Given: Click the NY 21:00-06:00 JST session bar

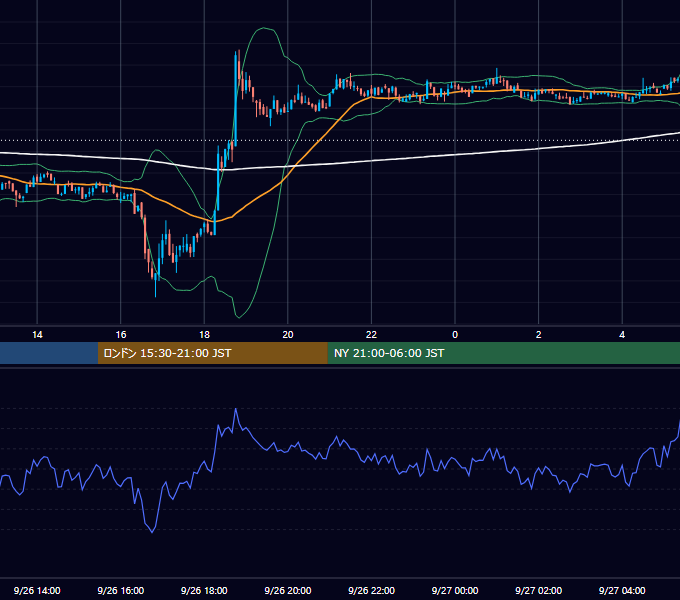Looking at the screenshot, I should [x=503, y=353].
